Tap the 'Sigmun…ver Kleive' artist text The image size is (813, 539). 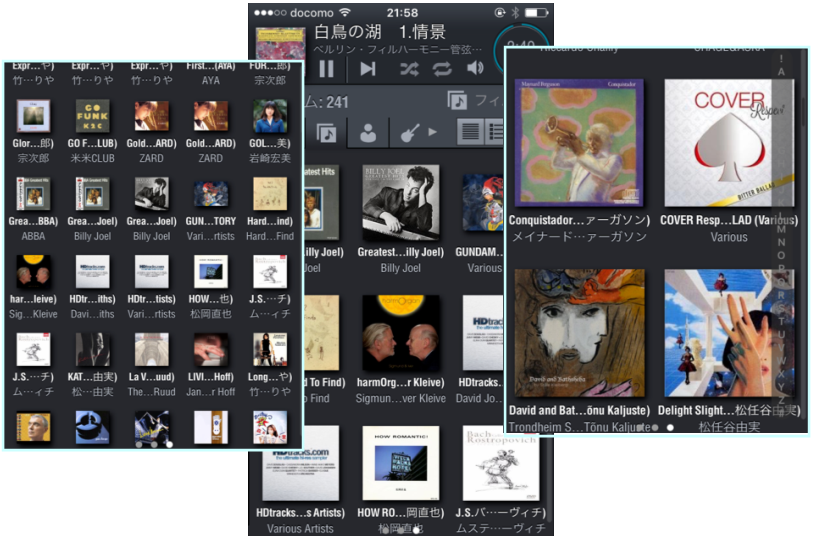(x=400, y=399)
